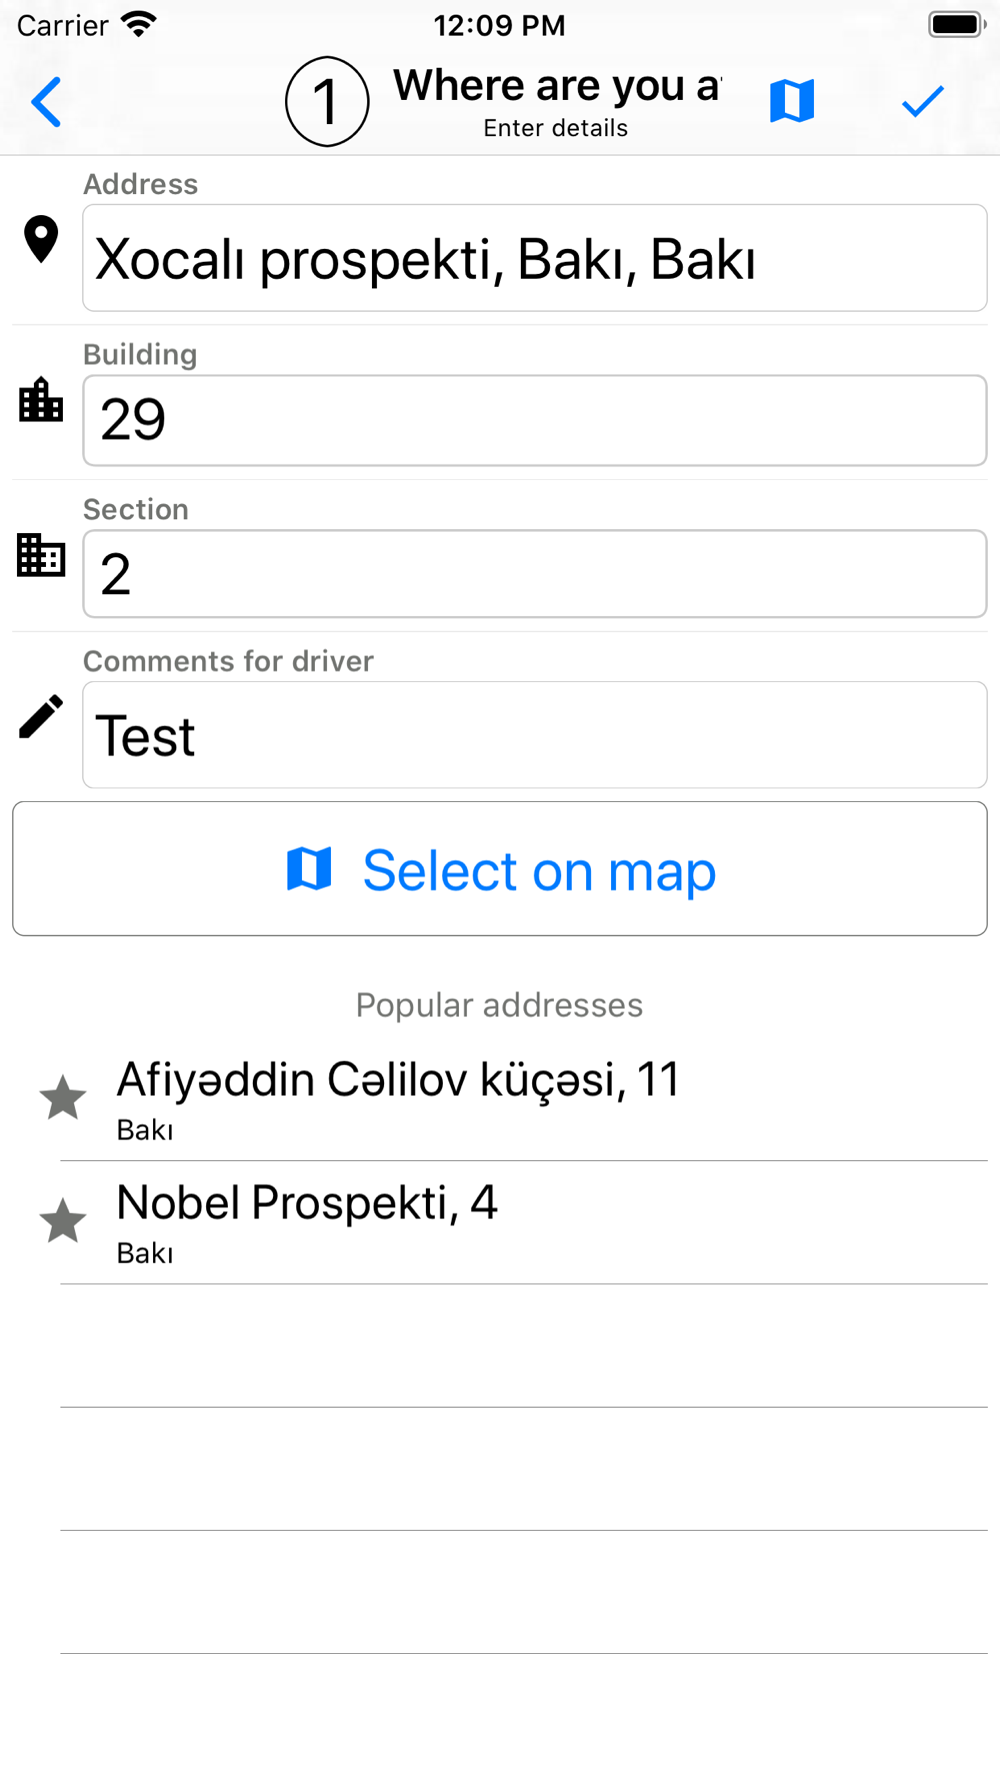The image size is (1000, 1778).
Task: Tap the section grid building icon
Action: pyautogui.click(x=41, y=554)
